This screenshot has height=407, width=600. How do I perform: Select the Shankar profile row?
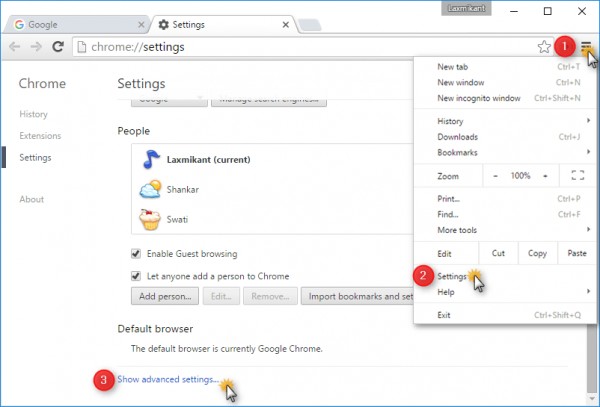272,189
